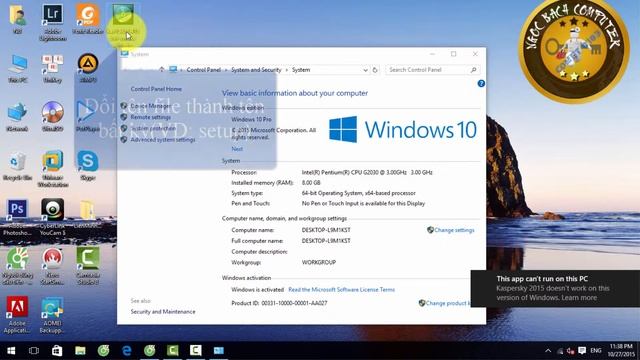Image resolution: width=640 pixels, height=360 pixels.
Task: Click the 'Windows 10 Pro' edition text
Action: (251, 119)
